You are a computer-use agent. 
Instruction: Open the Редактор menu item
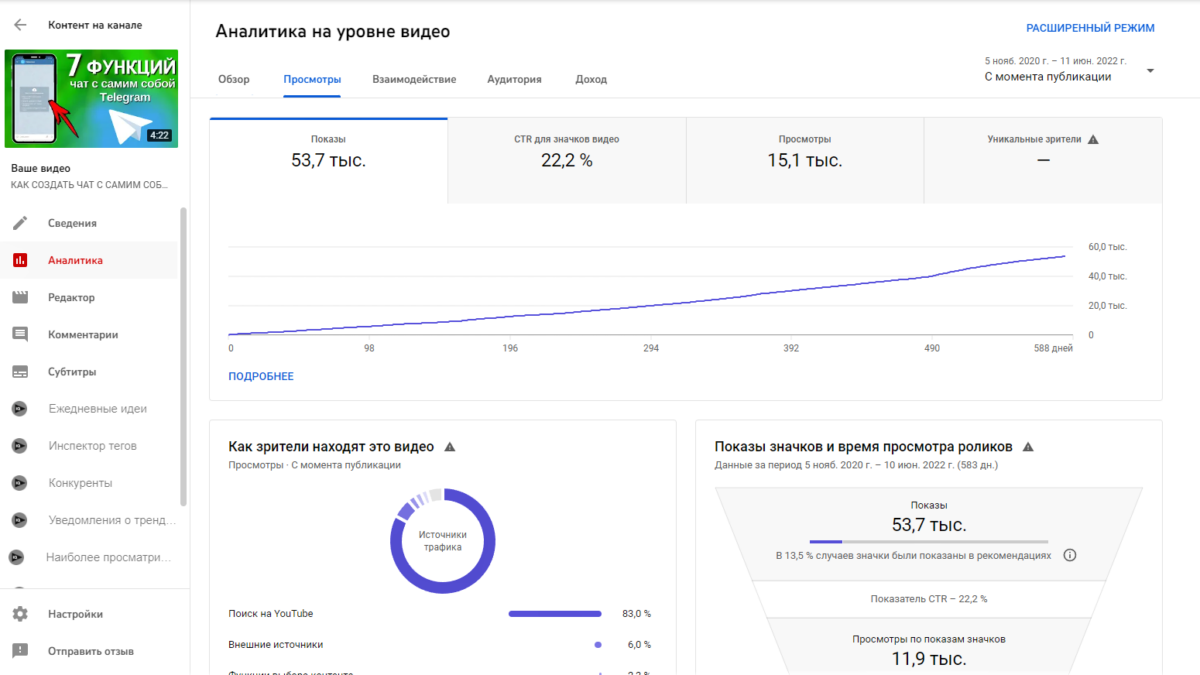click(71, 297)
